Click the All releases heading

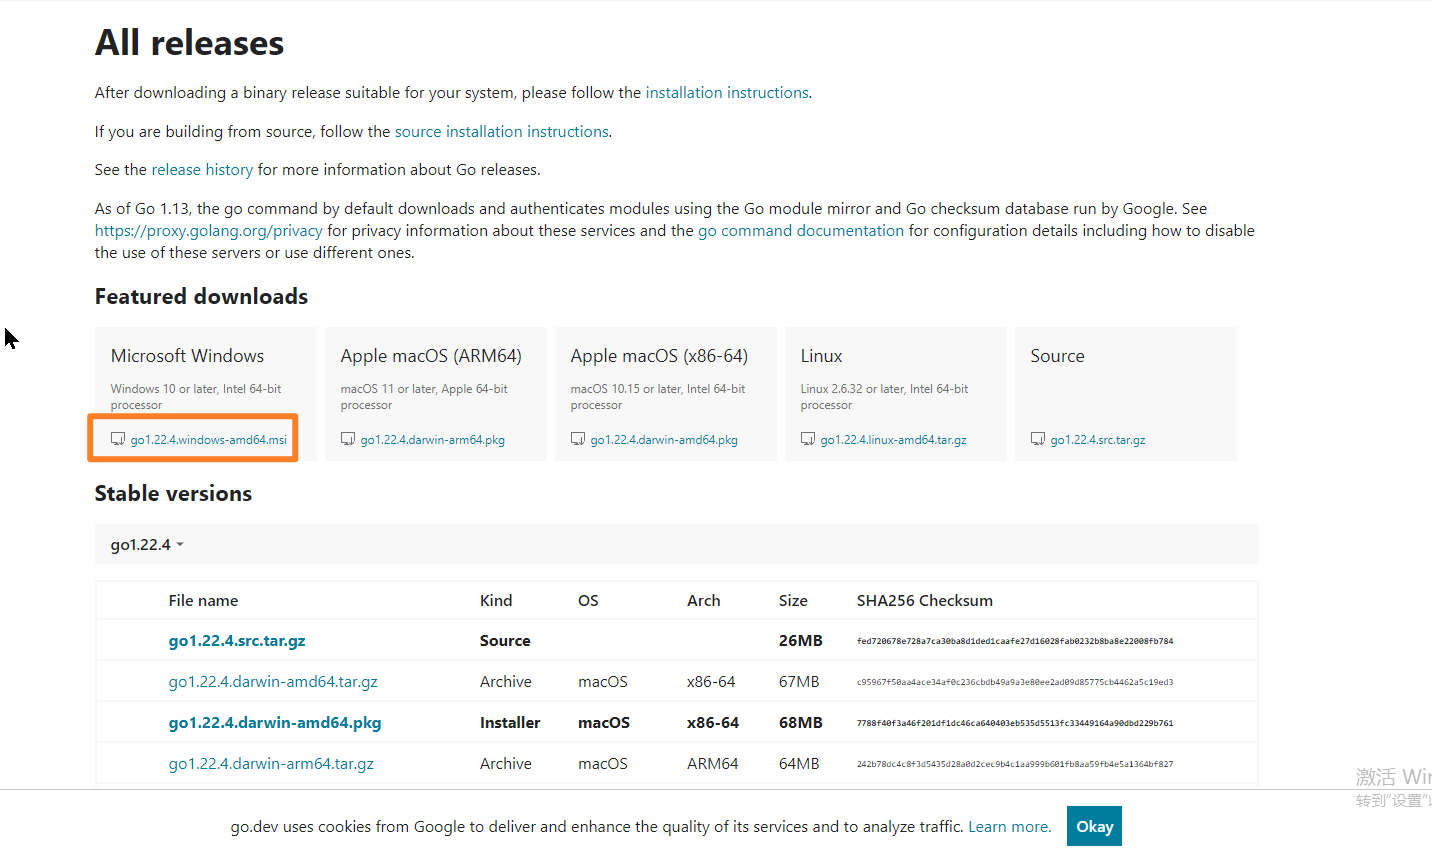point(189,43)
